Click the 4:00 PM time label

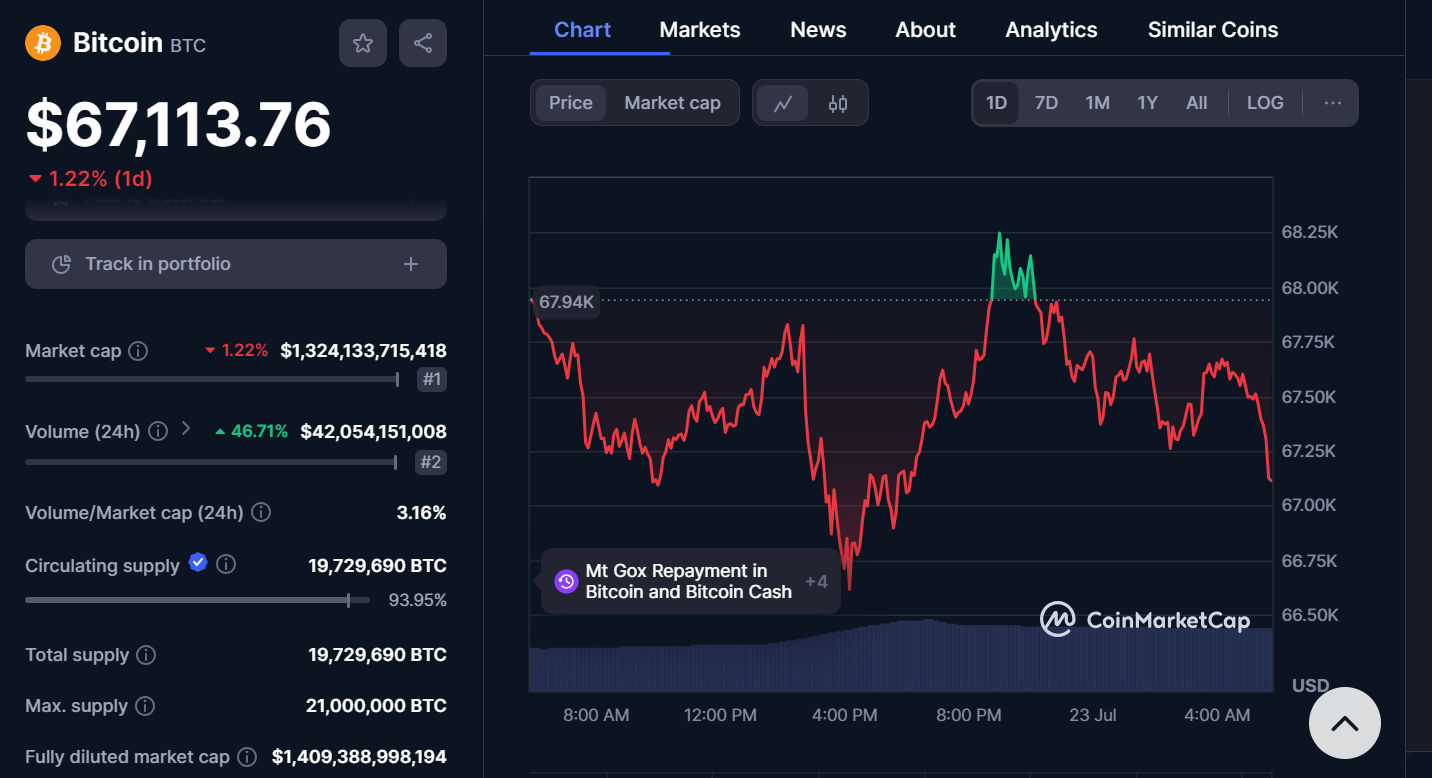click(x=845, y=715)
